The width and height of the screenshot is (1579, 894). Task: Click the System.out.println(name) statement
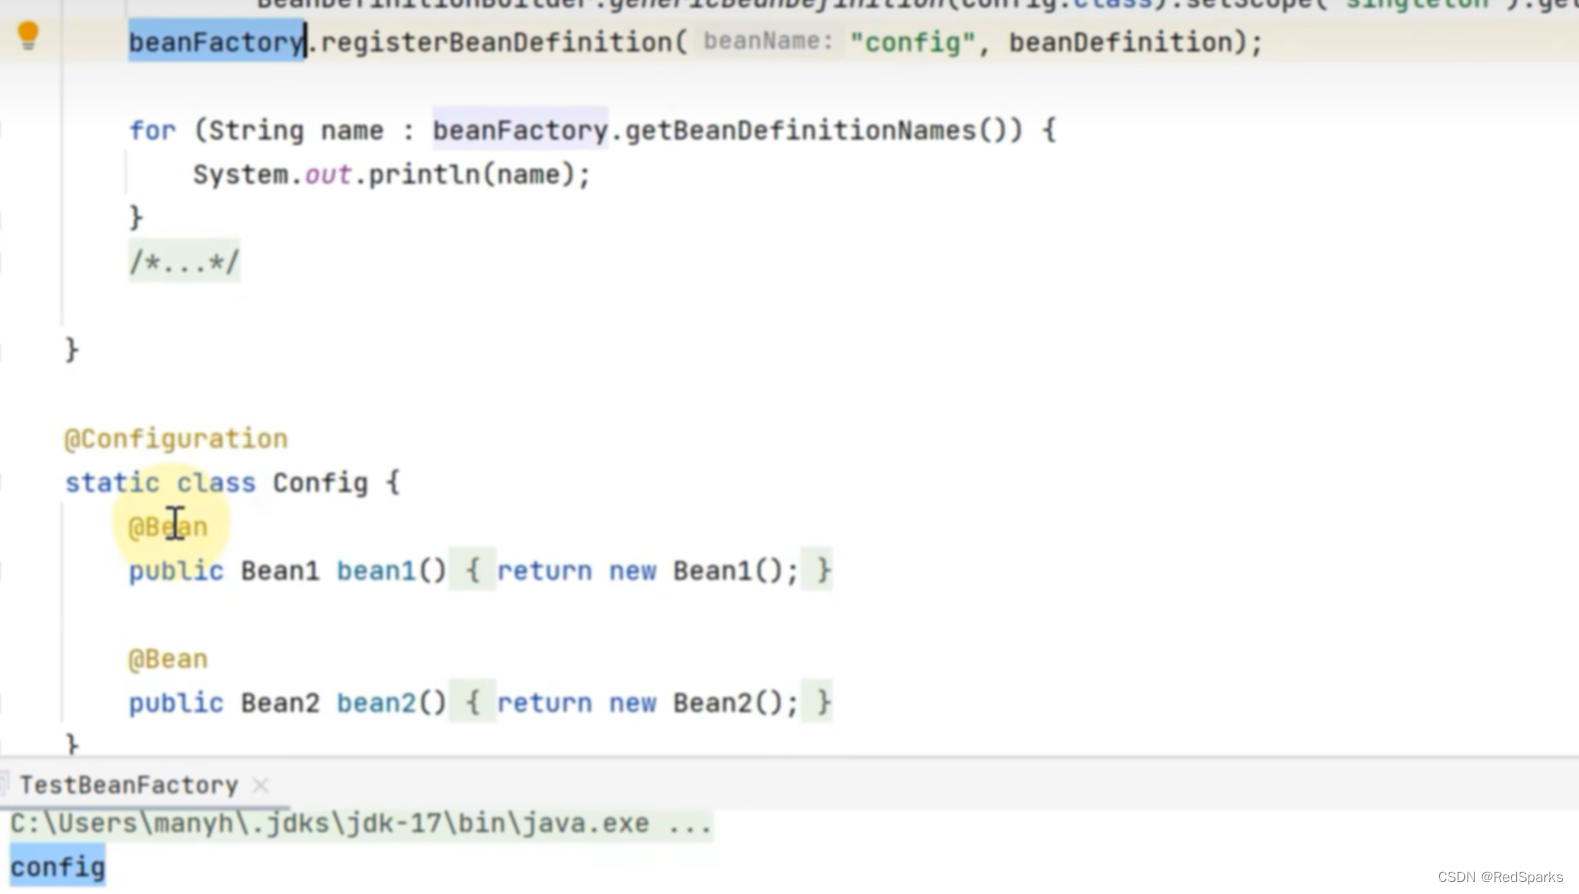pyautogui.click(x=392, y=174)
